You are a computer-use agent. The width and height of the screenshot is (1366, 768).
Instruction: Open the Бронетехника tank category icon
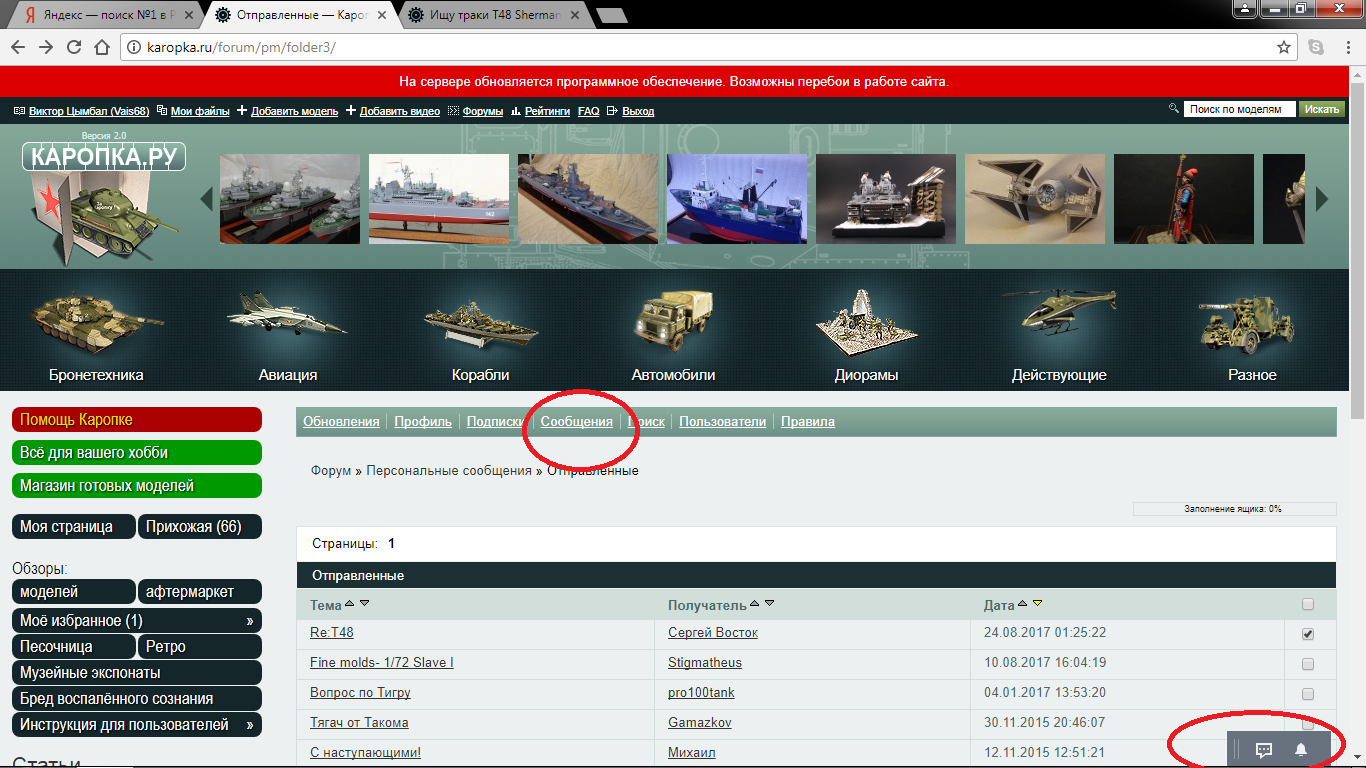pos(95,322)
